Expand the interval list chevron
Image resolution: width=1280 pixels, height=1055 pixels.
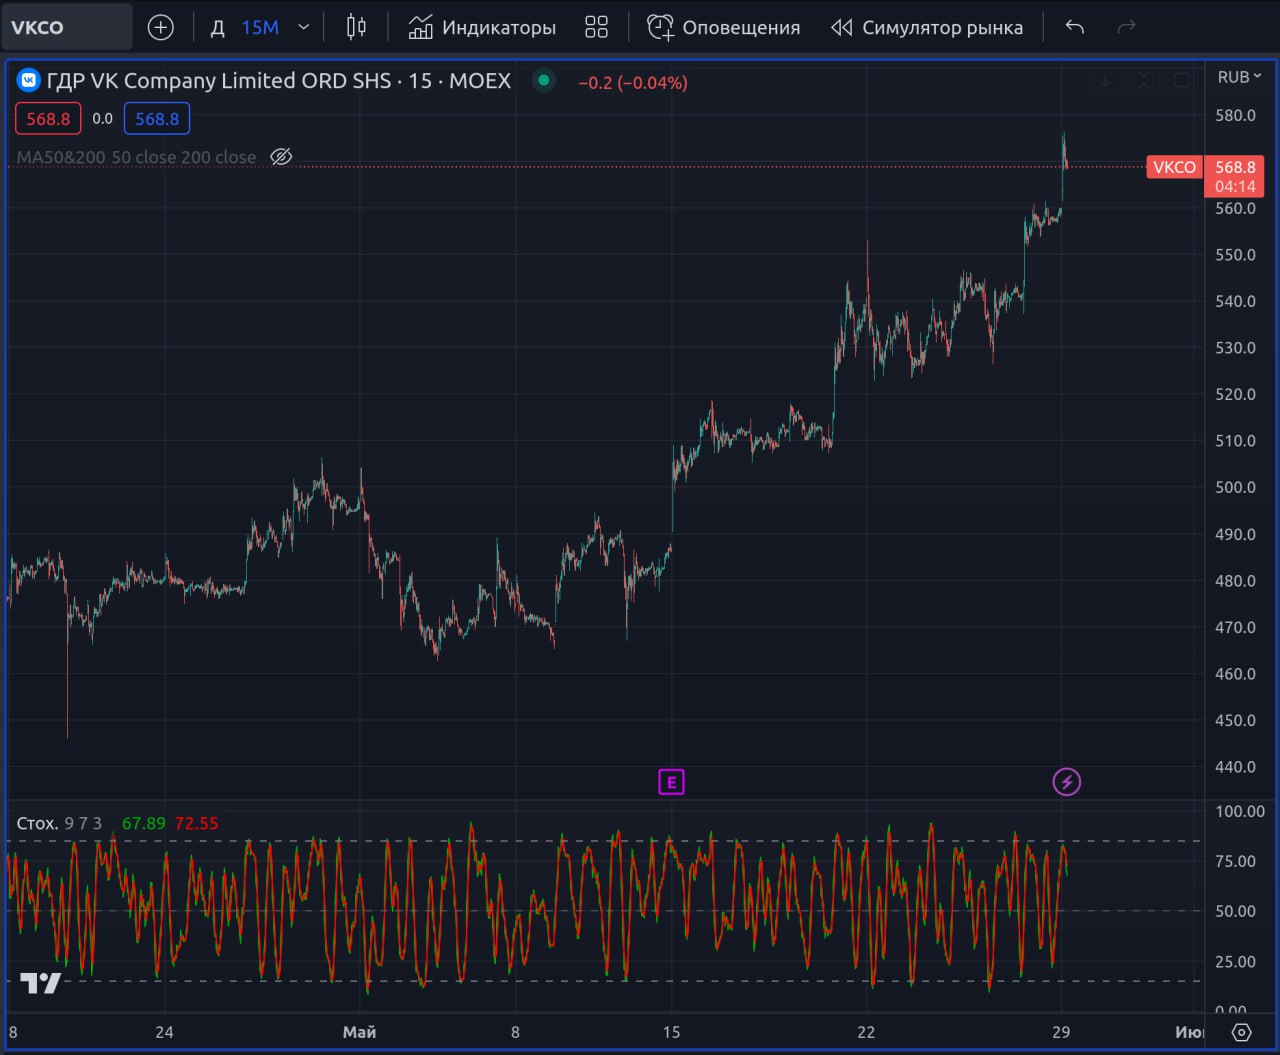(x=304, y=27)
